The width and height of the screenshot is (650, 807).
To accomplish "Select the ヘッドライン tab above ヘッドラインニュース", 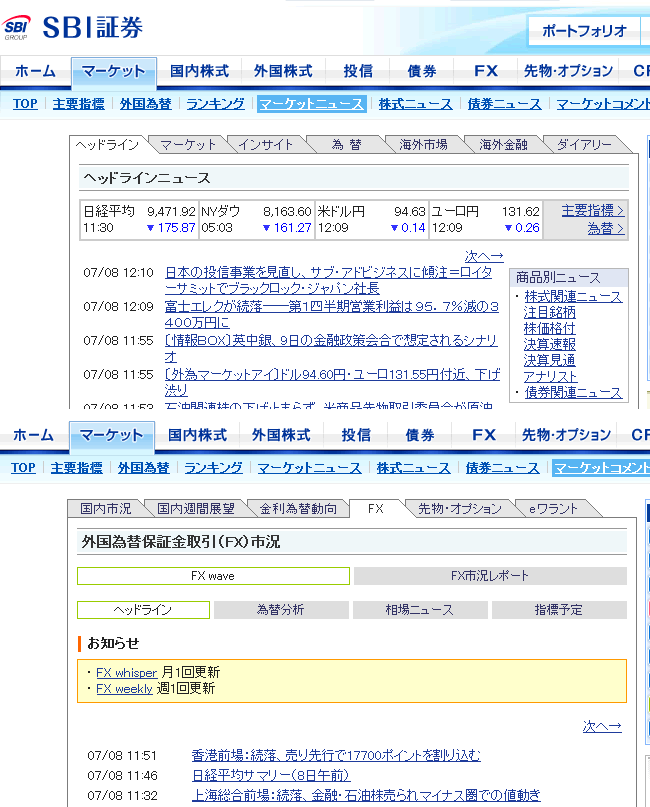I will tap(107, 145).
